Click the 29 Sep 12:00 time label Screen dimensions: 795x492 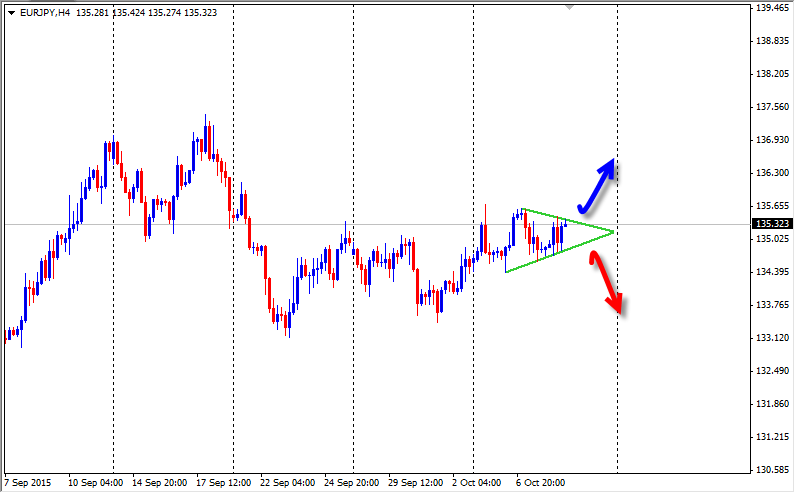point(415,482)
